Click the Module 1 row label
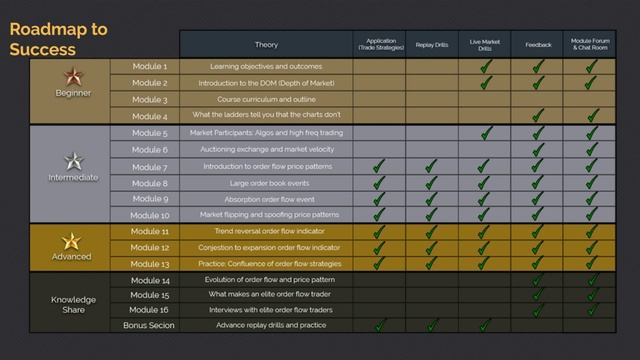 click(x=149, y=66)
